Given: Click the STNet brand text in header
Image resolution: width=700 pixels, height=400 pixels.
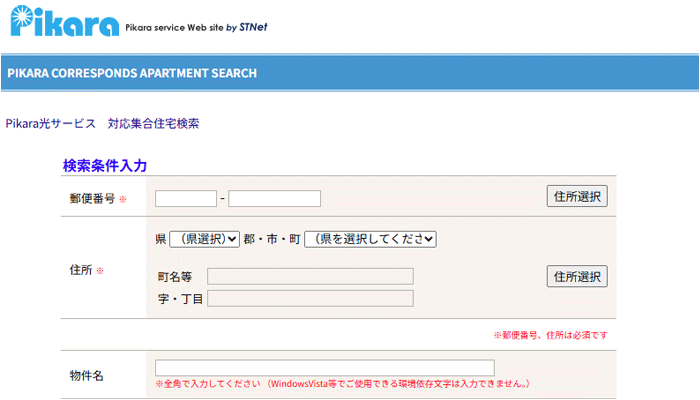Looking at the screenshot, I should click(253, 27).
